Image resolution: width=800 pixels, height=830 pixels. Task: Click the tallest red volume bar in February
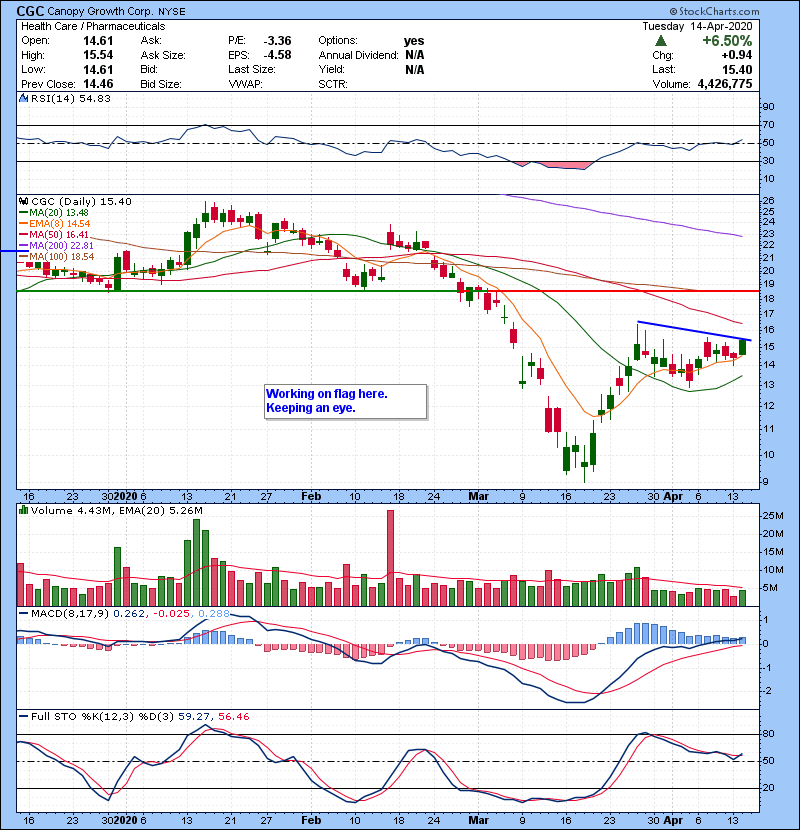[391, 558]
